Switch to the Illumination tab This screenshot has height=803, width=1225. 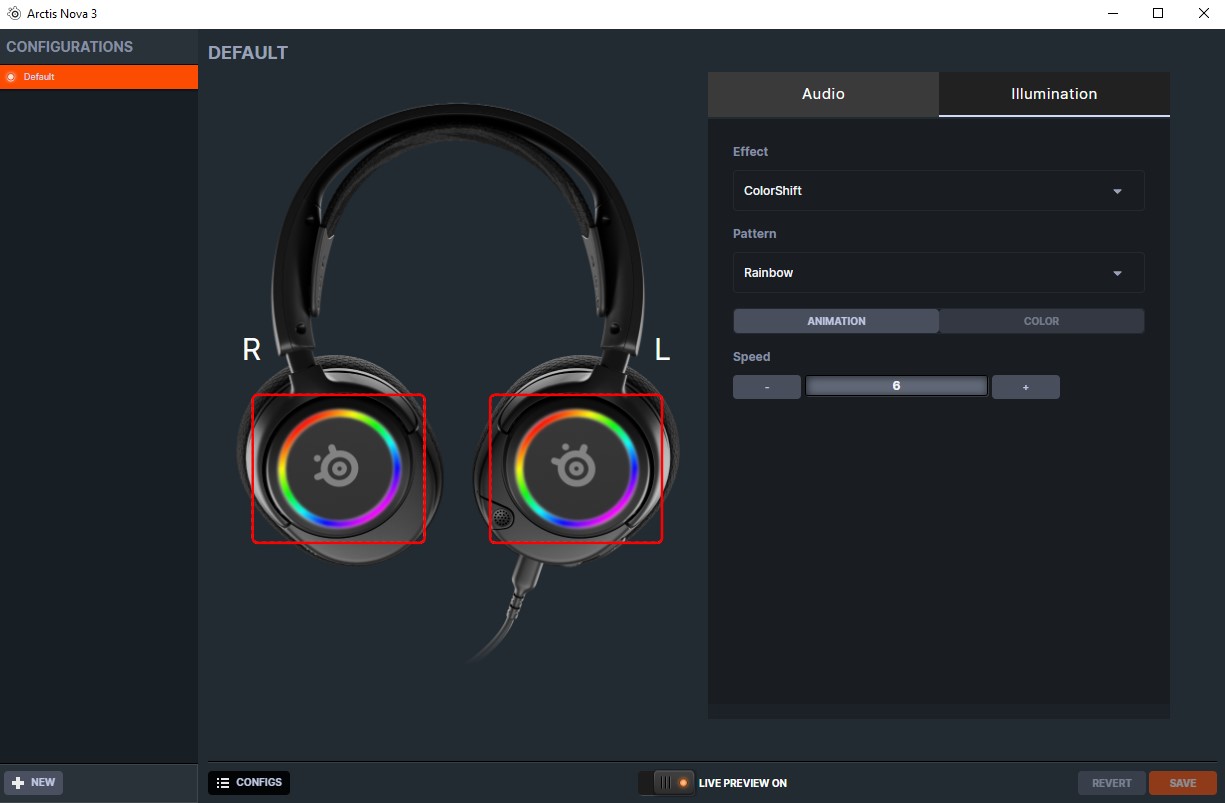click(x=1054, y=94)
